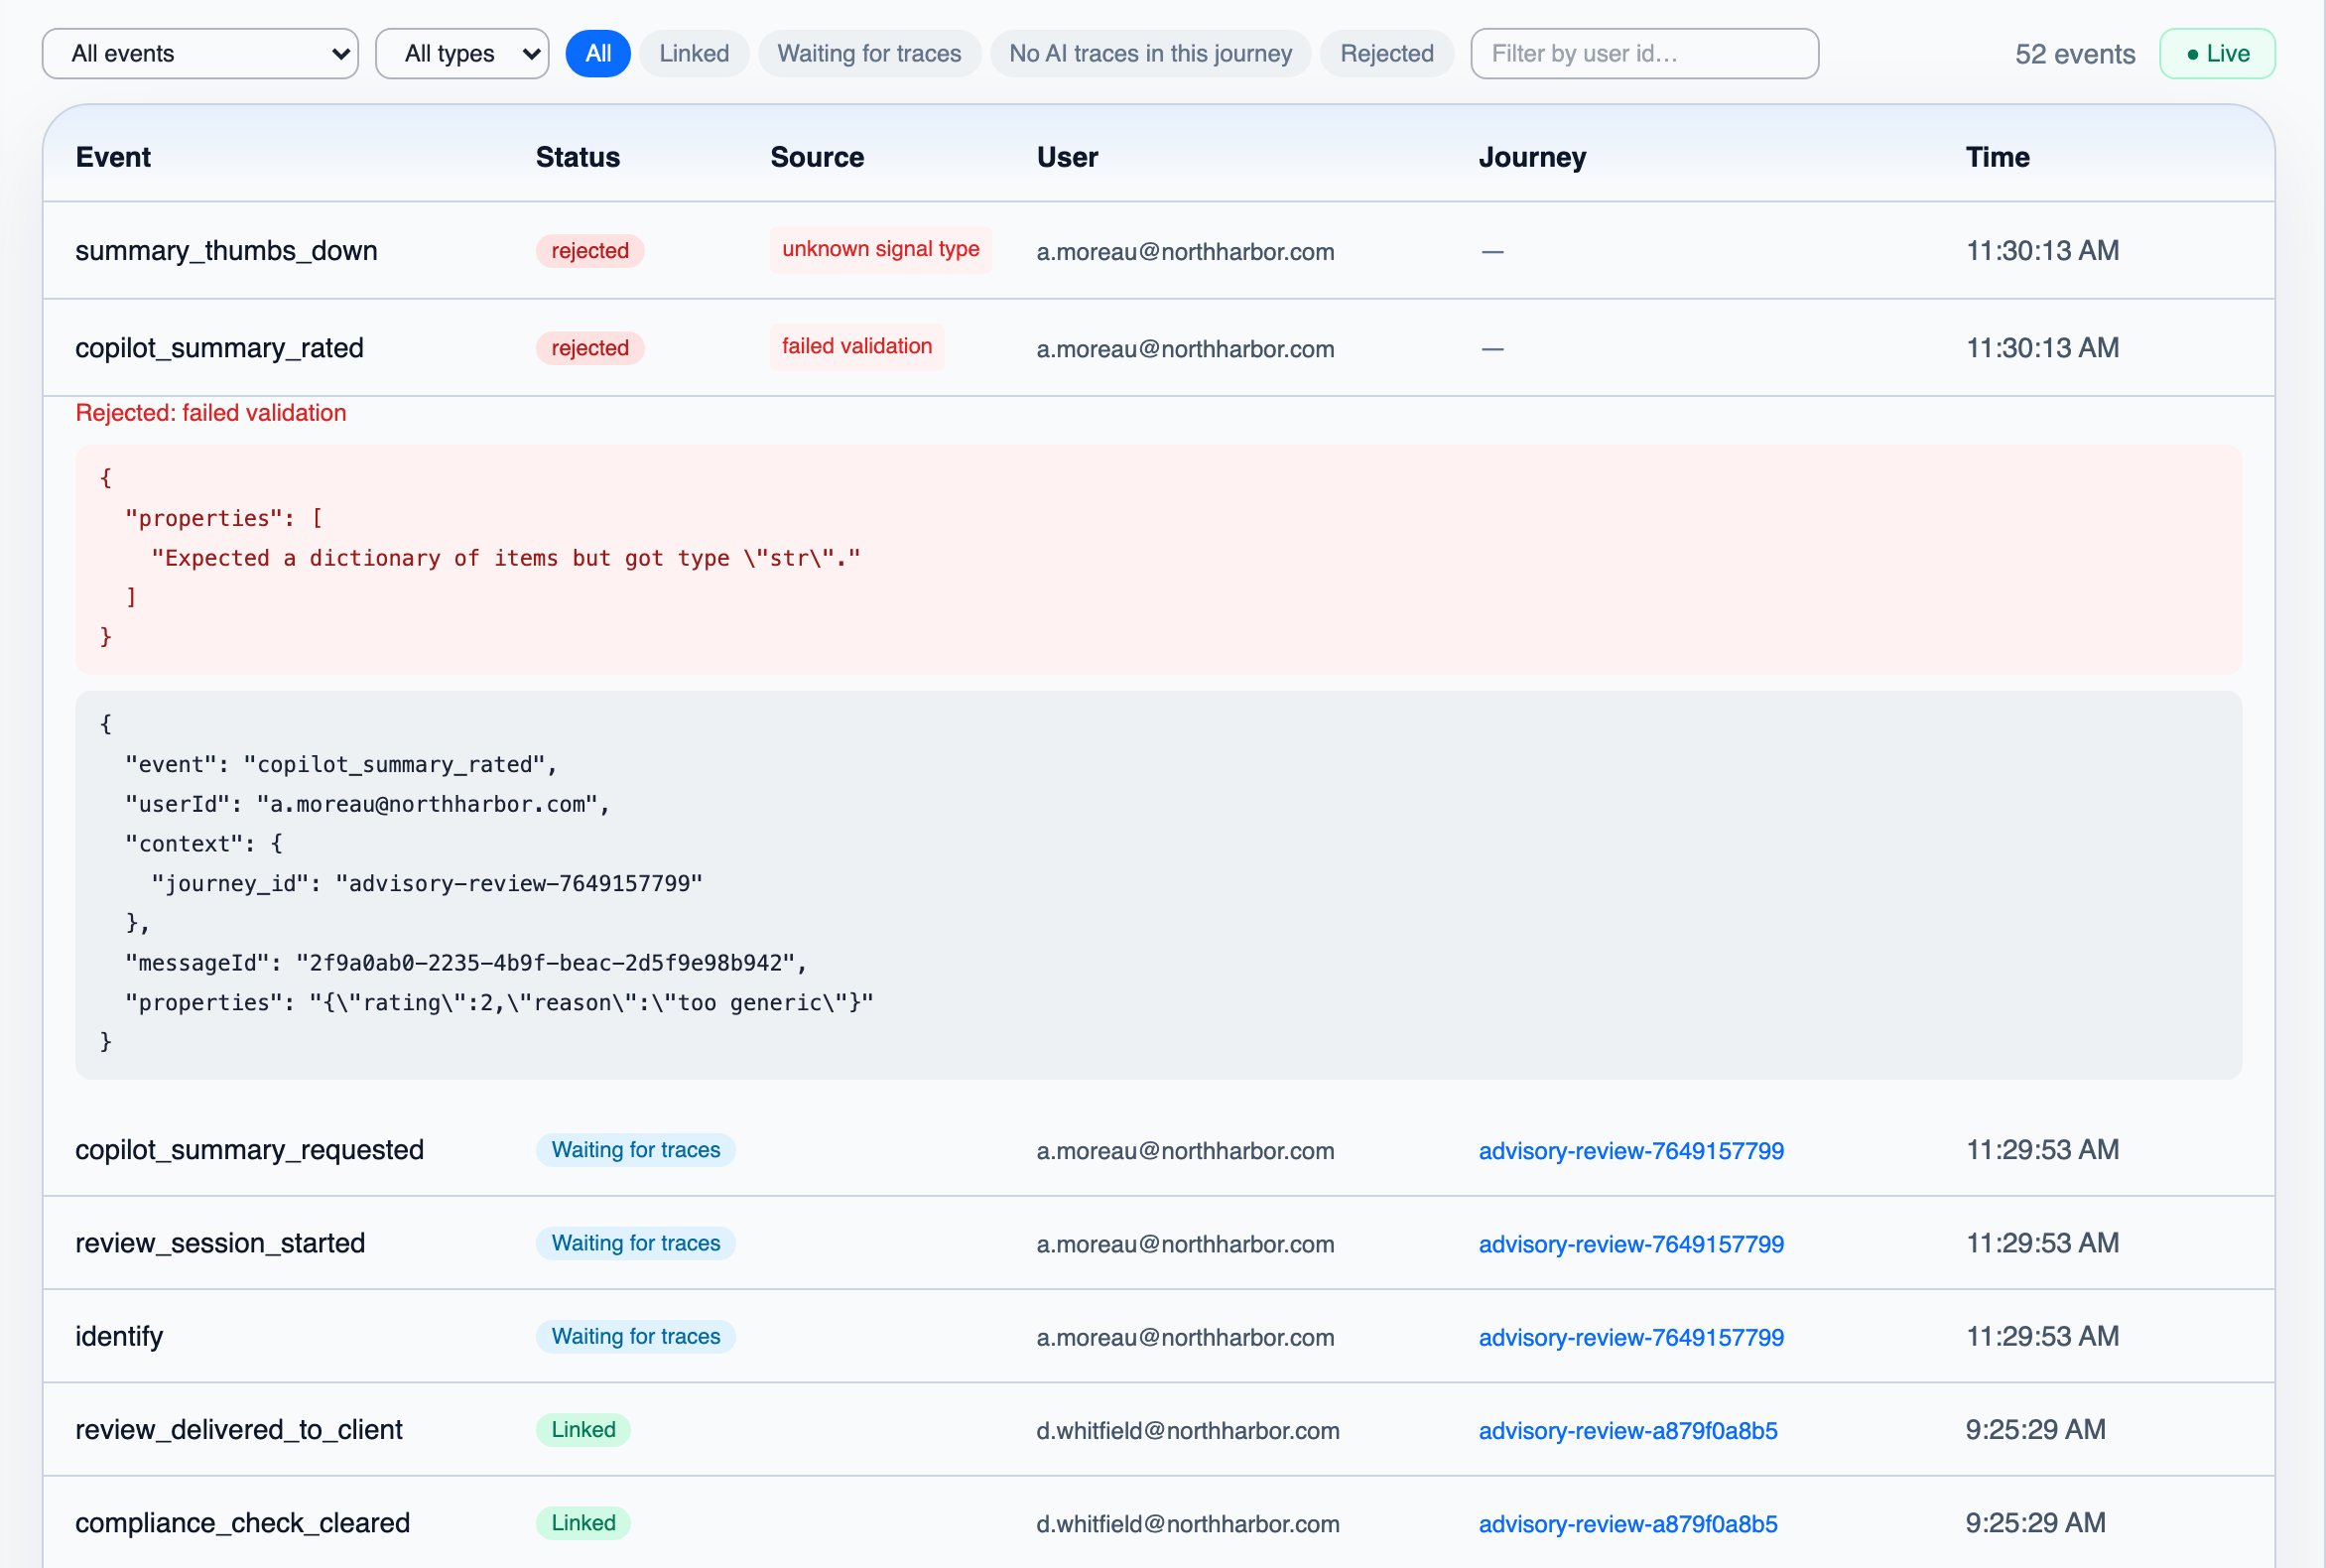This screenshot has height=1568, width=2326.
Task: Filter by Waiting for traces pill
Action: coord(869,54)
